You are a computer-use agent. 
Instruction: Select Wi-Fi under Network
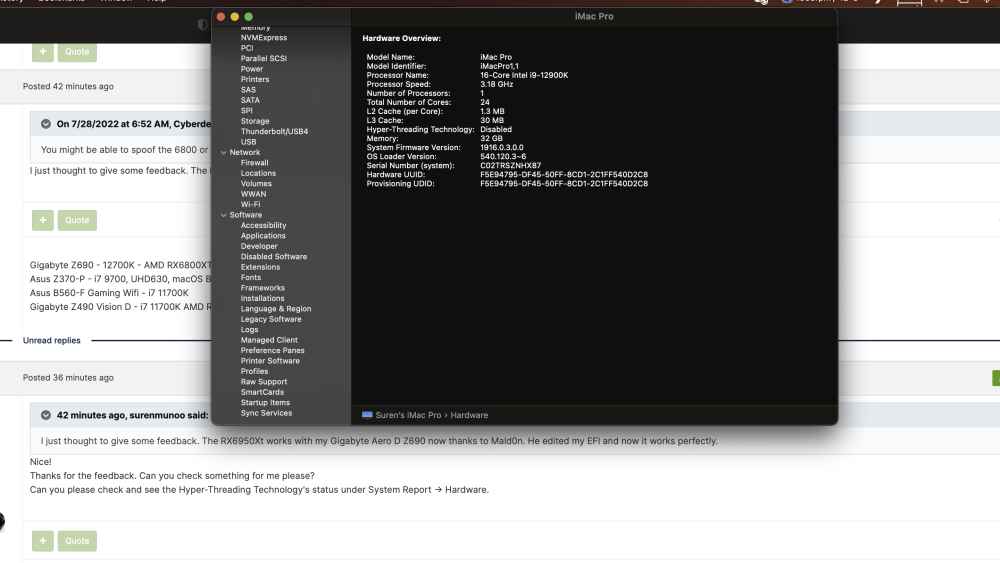(x=250, y=205)
